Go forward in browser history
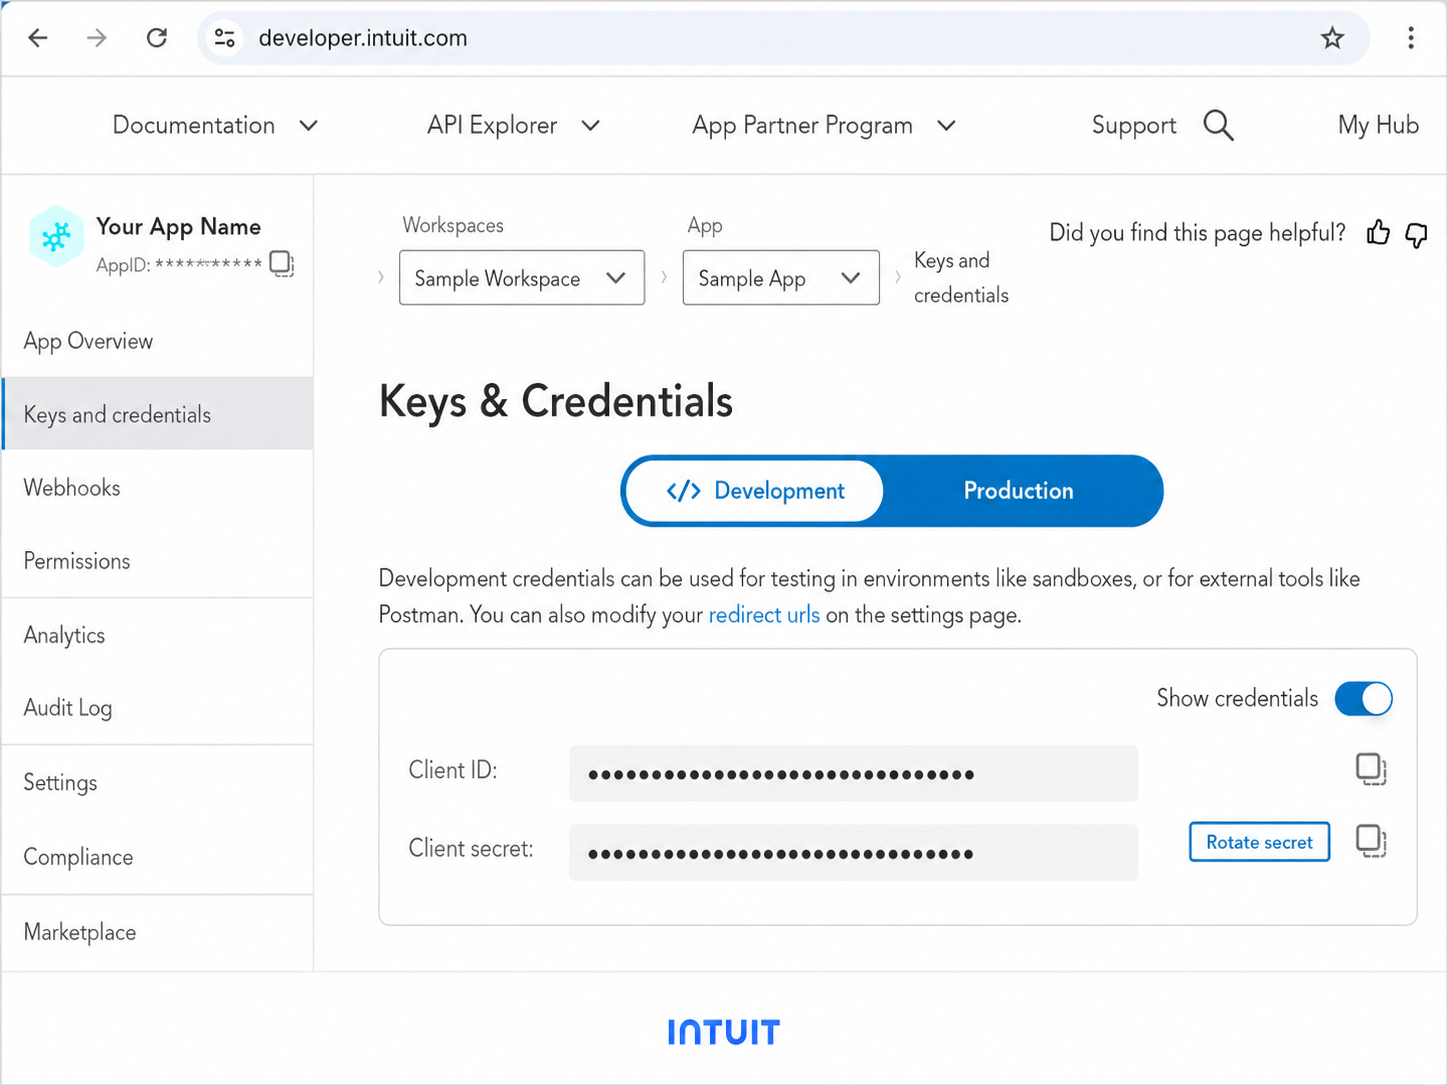1448x1086 pixels. [x=96, y=38]
